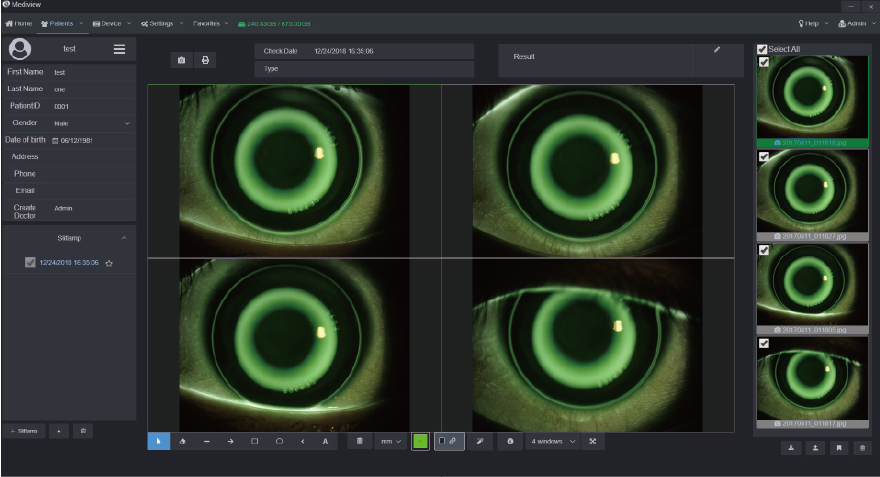Viewport: 880px width, 477px height.
Task: Select the eraser tool
Action: [182, 441]
